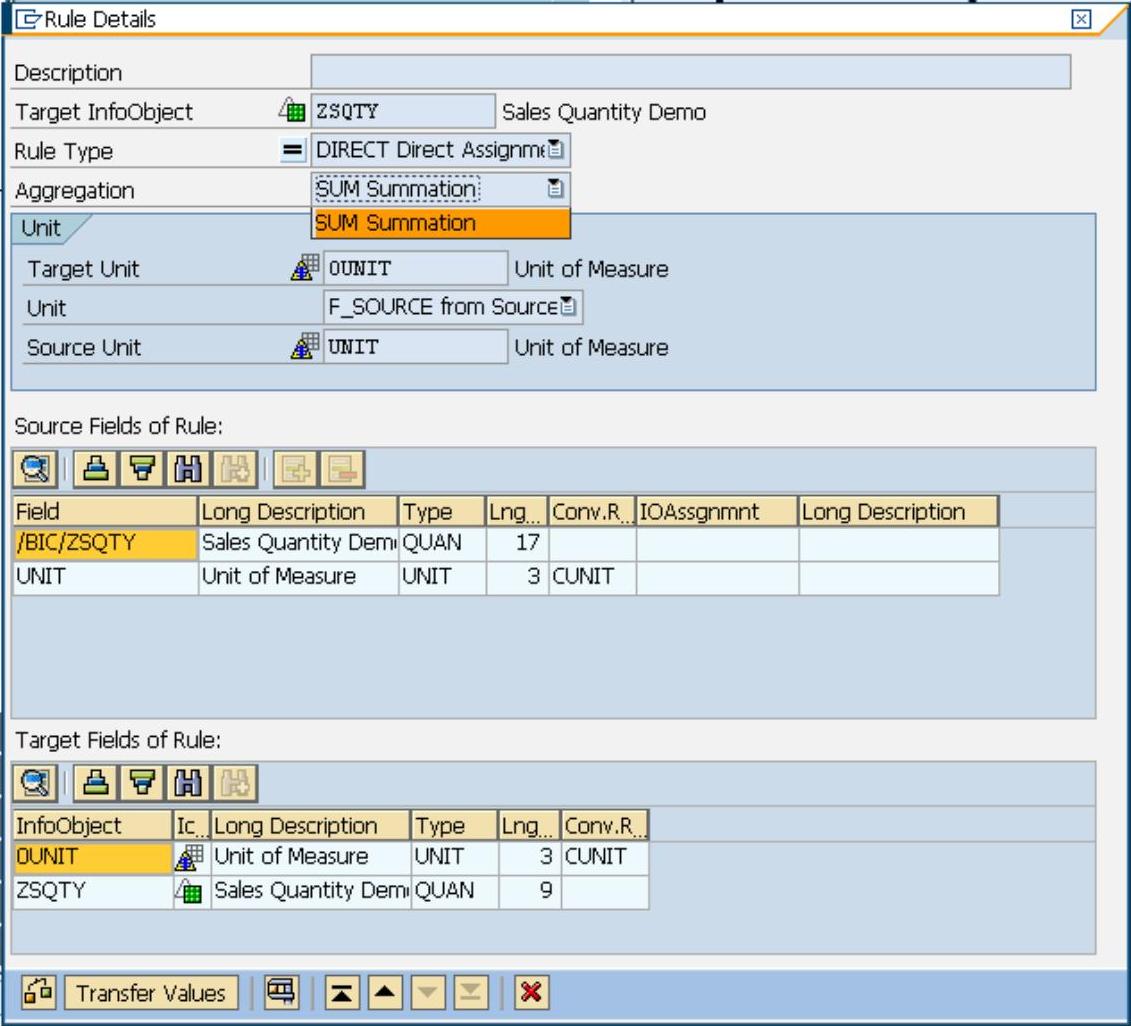Go to previous rule with up arrow
Screen dimensions: 1131x1026
tap(383, 993)
